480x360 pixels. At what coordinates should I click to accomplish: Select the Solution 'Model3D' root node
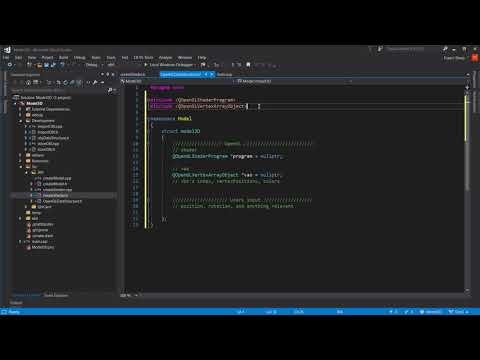46,98
